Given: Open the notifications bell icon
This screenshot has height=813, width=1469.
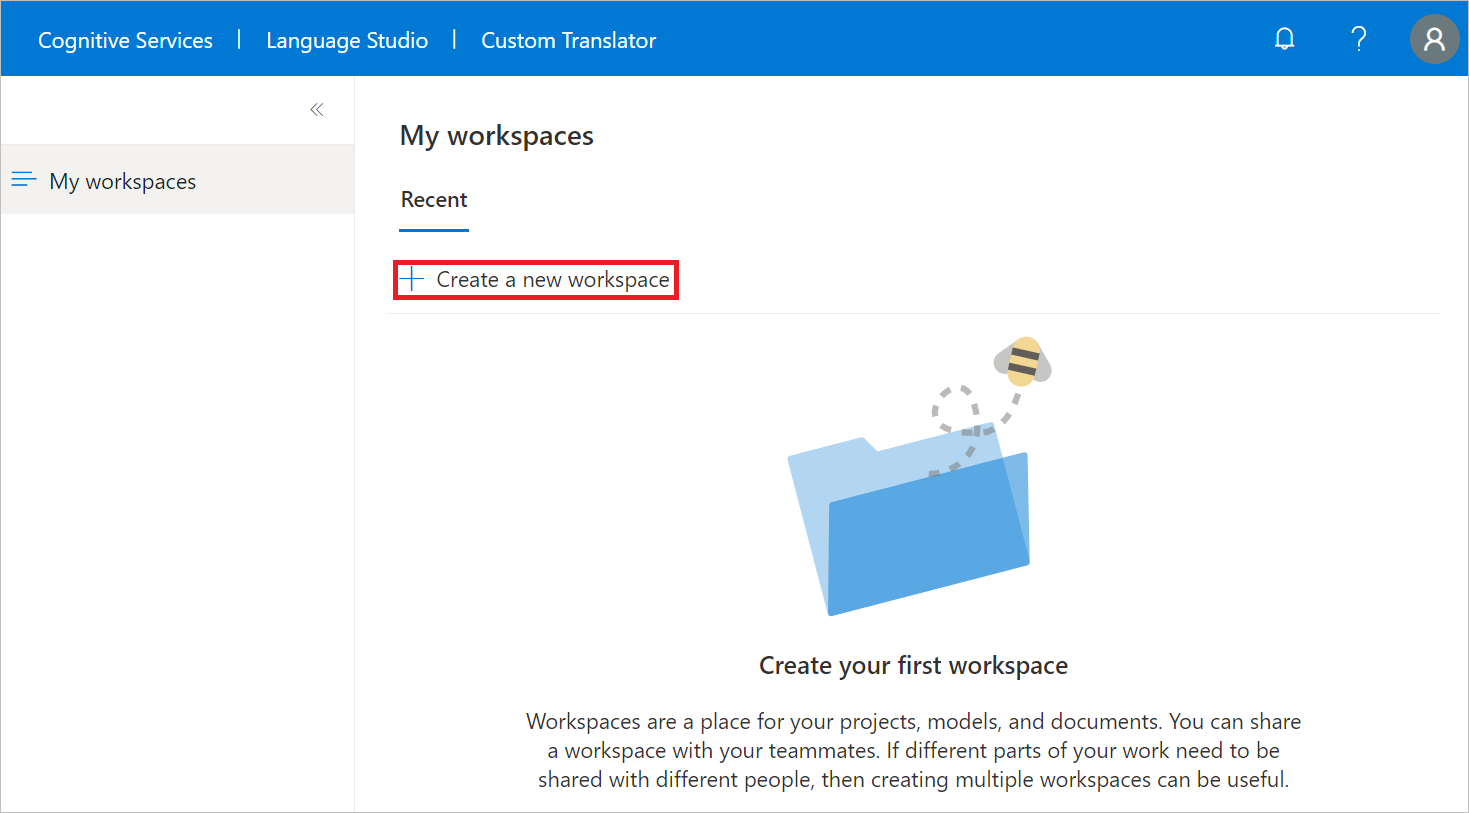Looking at the screenshot, I should 1284,38.
